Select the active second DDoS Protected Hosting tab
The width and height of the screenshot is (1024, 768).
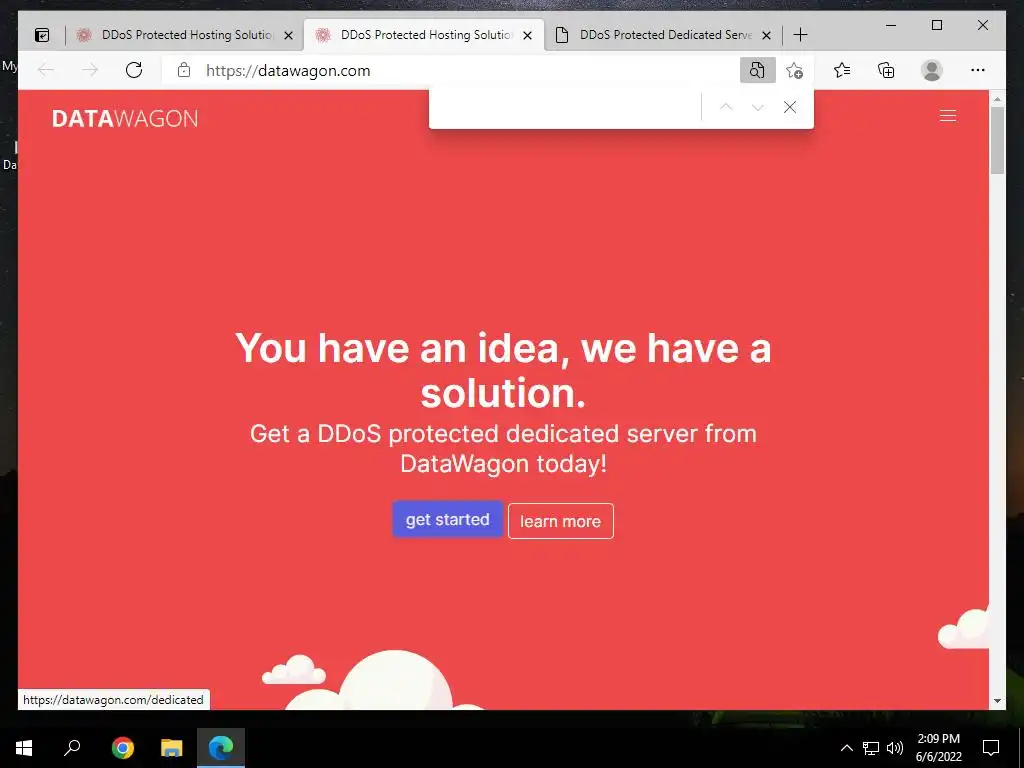point(423,35)
